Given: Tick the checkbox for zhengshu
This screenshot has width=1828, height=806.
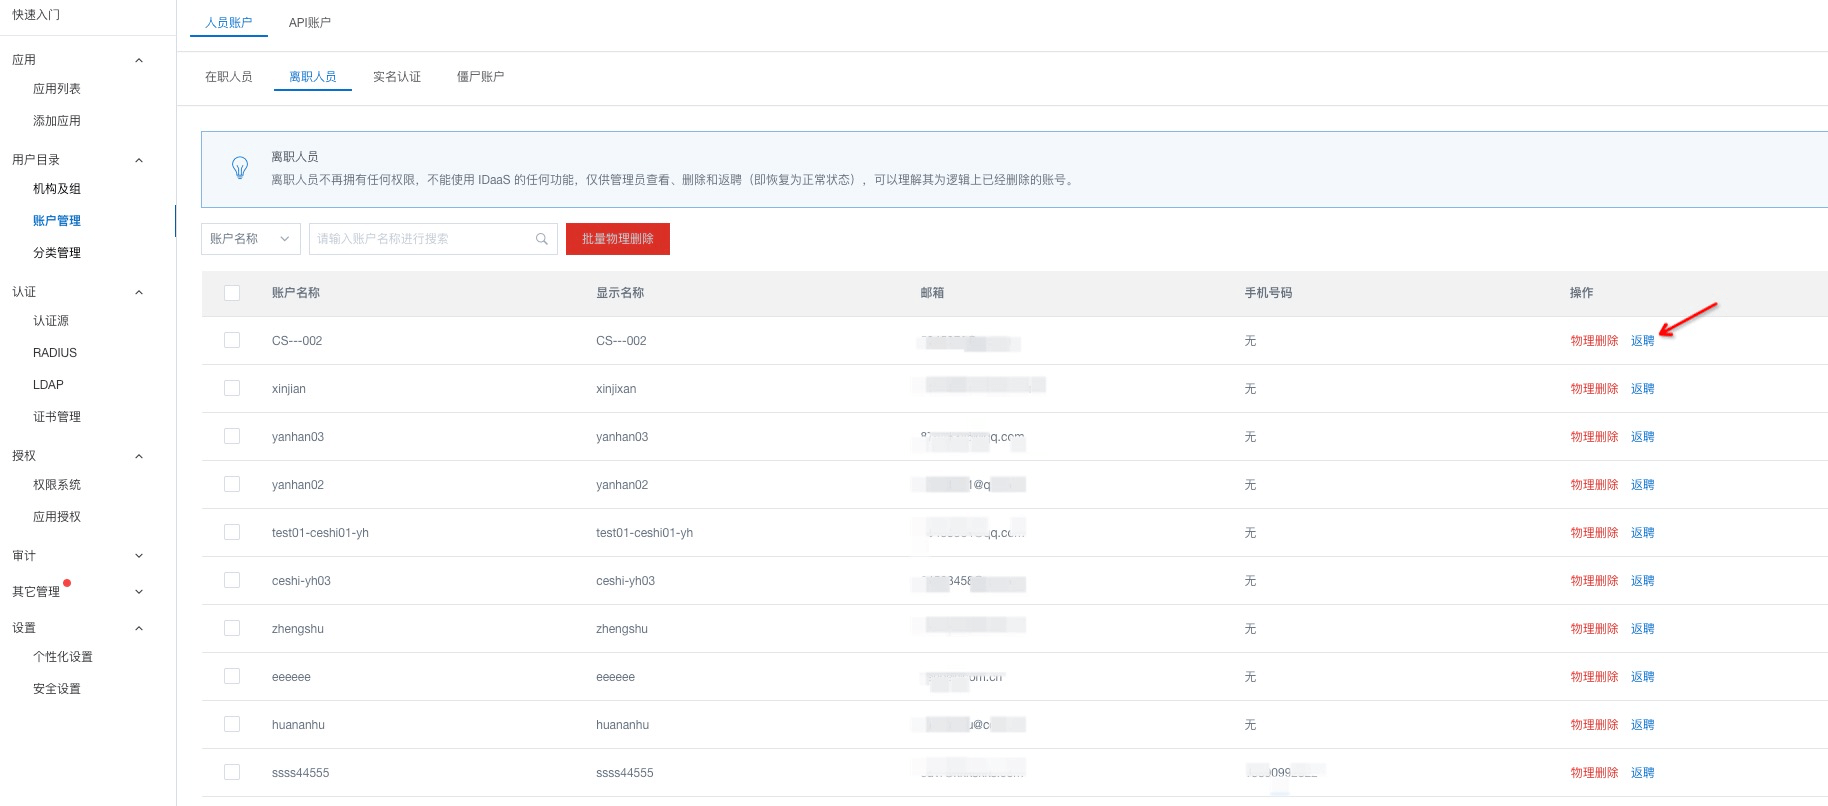Looking at the screenshot, I should click(x=232, y=629).
